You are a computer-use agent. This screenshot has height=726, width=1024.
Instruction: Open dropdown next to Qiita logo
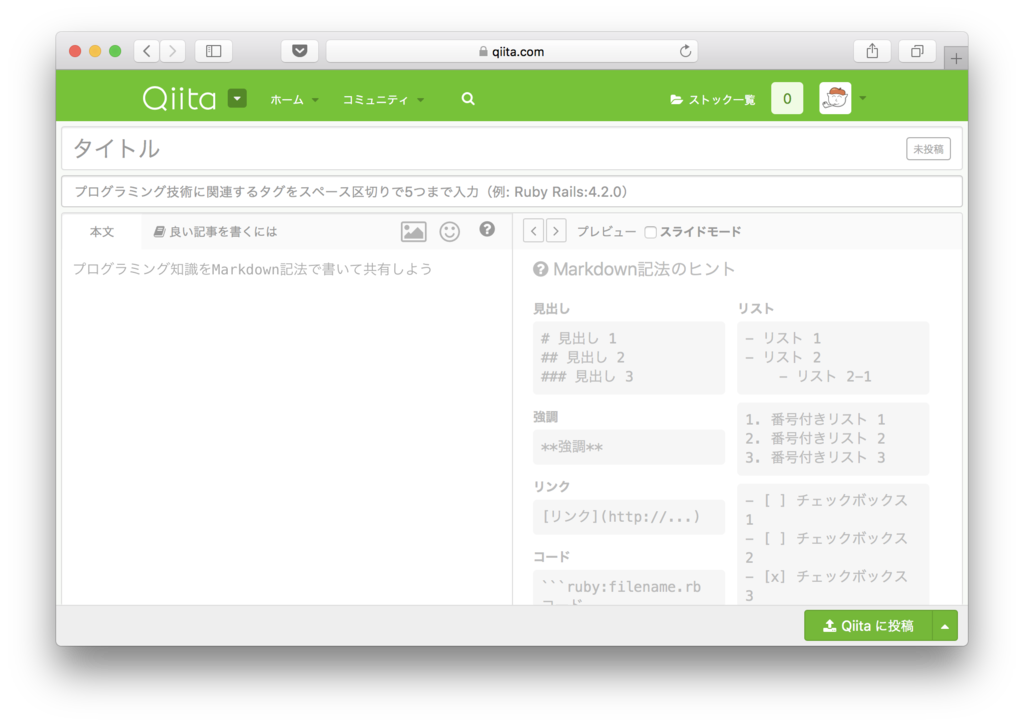tap(237, 99)
